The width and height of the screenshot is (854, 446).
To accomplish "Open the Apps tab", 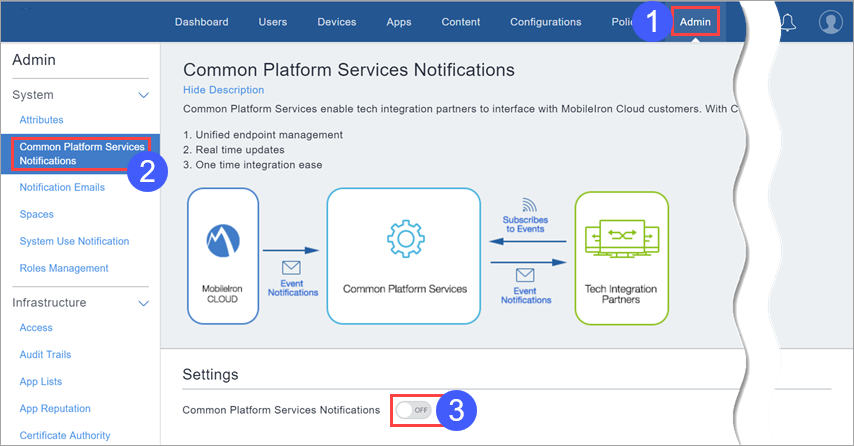I will [399, 22].
